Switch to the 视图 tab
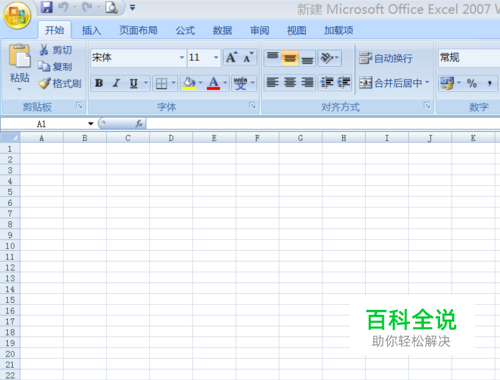Viewport: 500px width, 380px height. pyautogui.click(x=296, y=30)
